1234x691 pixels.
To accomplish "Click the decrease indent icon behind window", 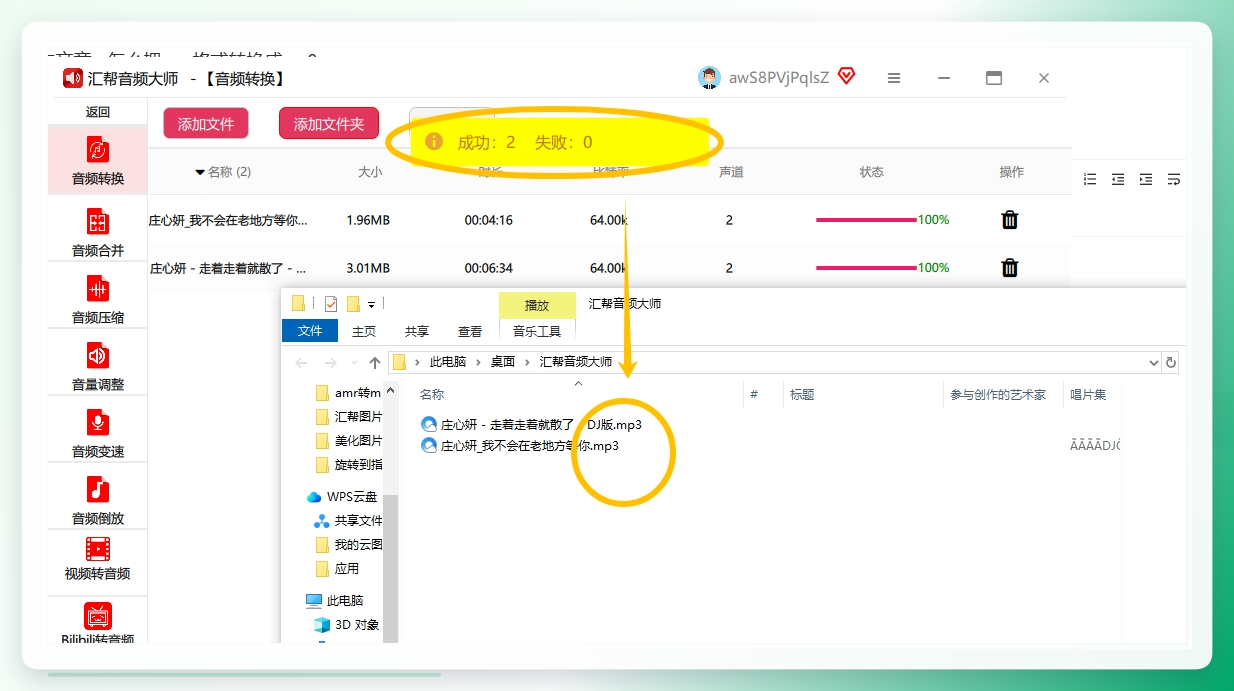I will click(1118, 179).
